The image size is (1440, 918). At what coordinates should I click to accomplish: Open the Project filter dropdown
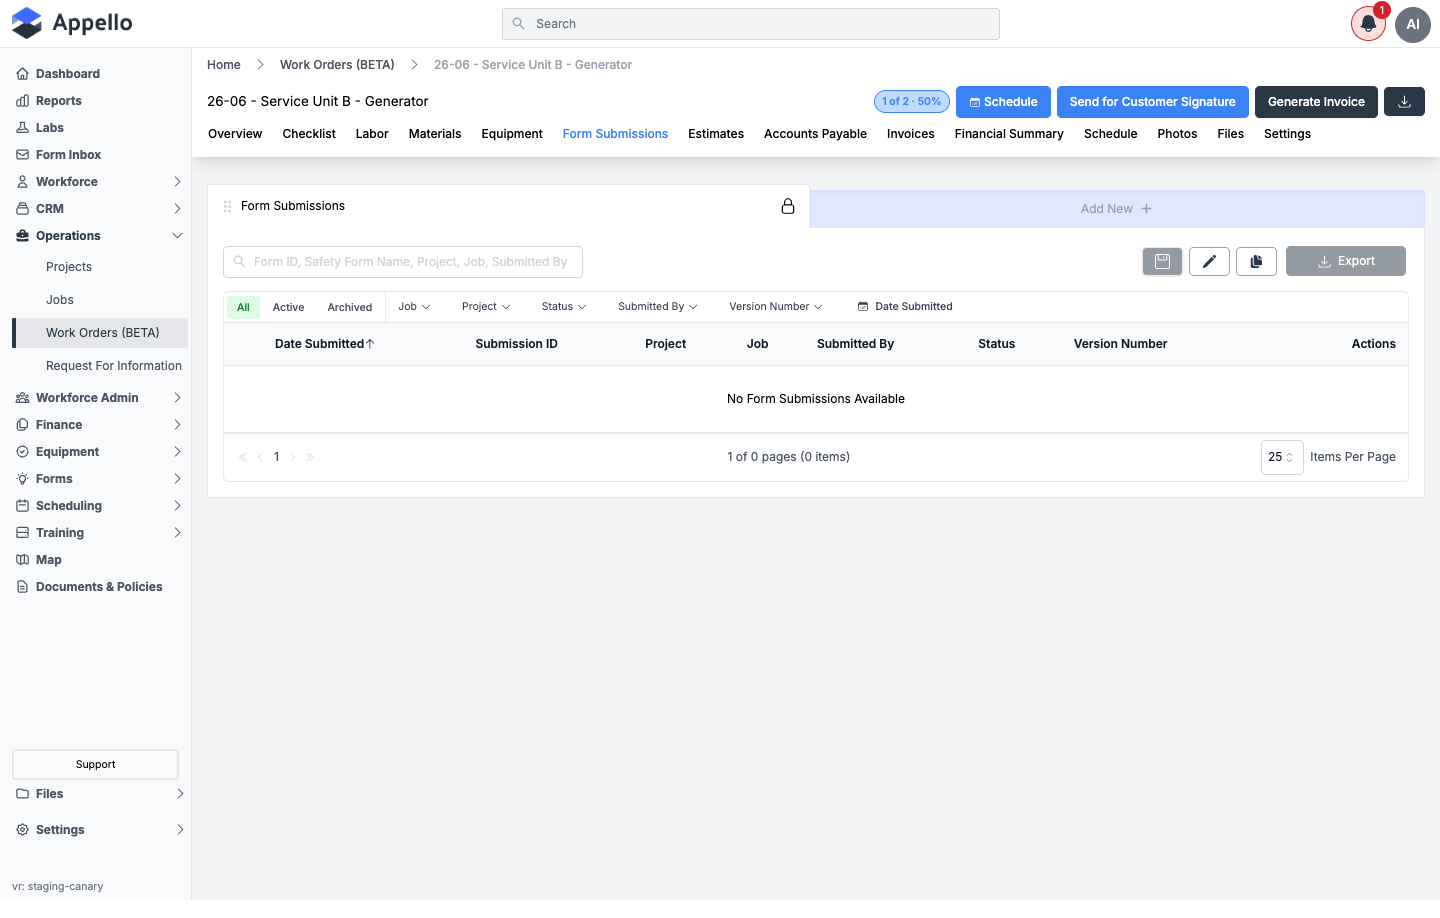pyautogui.click(x=486, y=307)
